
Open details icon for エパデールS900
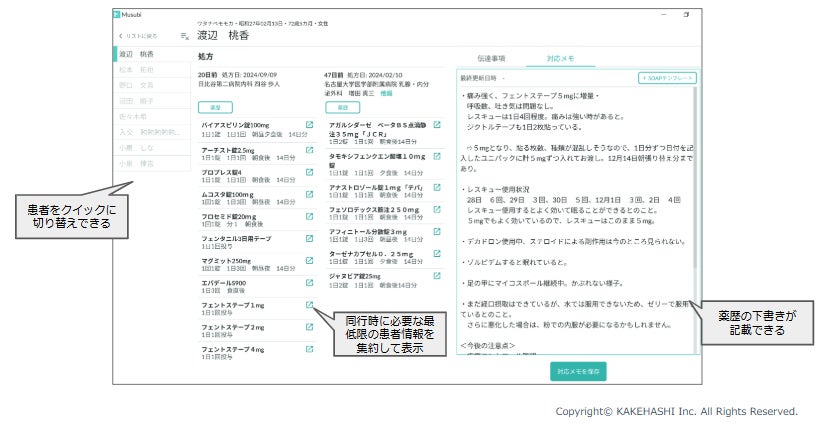[x=309, y=282]
